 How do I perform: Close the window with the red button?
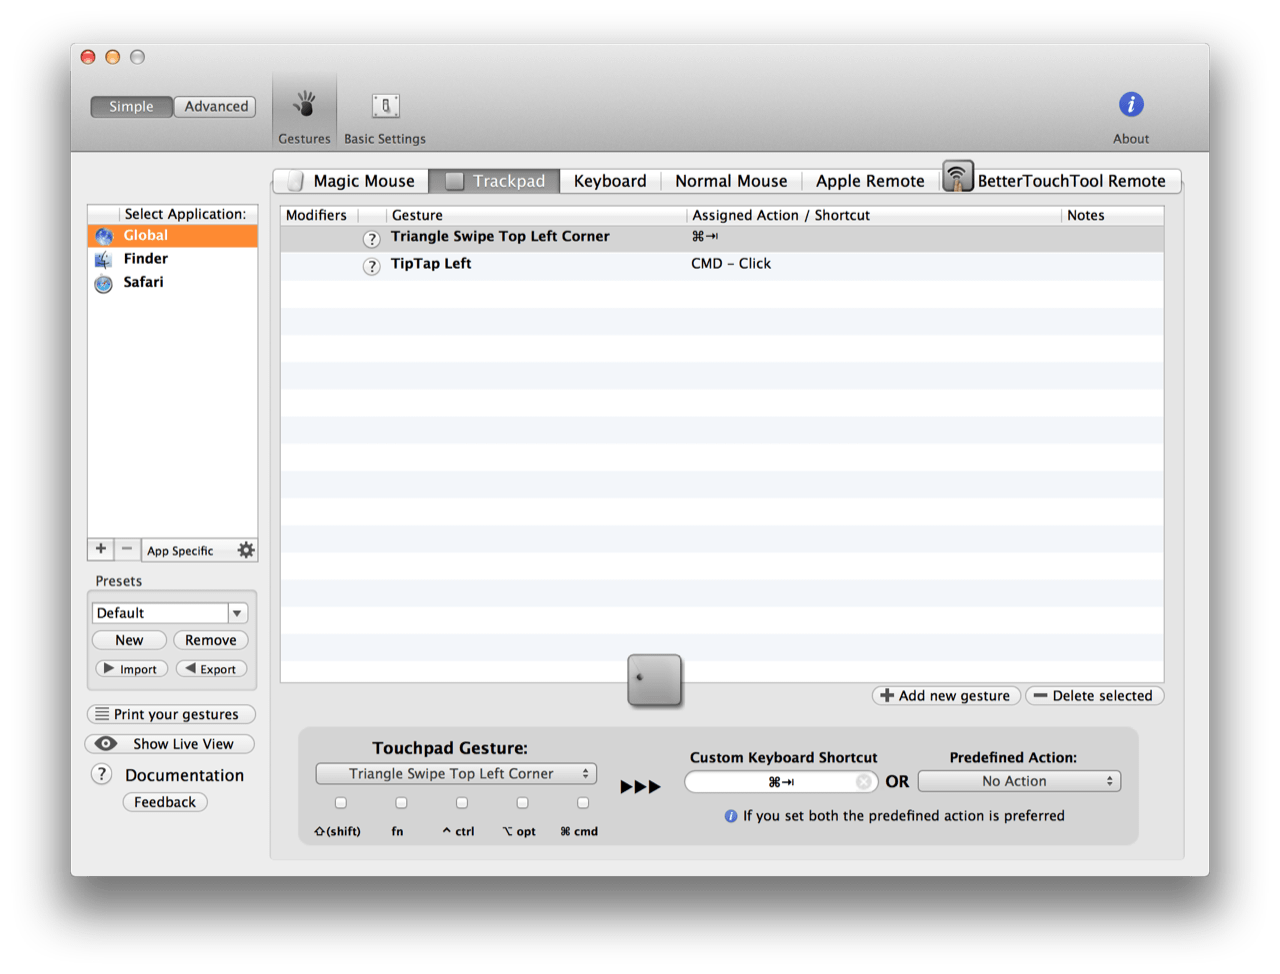pos(88,57)
